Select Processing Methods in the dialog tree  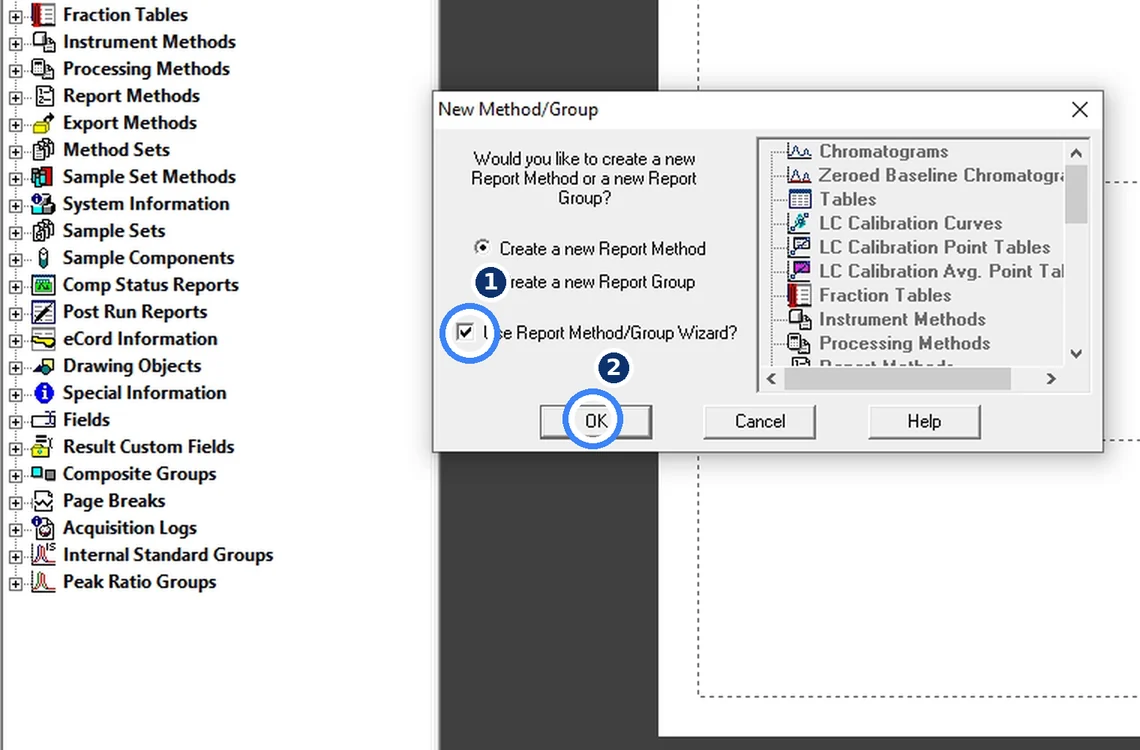[x=904, y=343]
